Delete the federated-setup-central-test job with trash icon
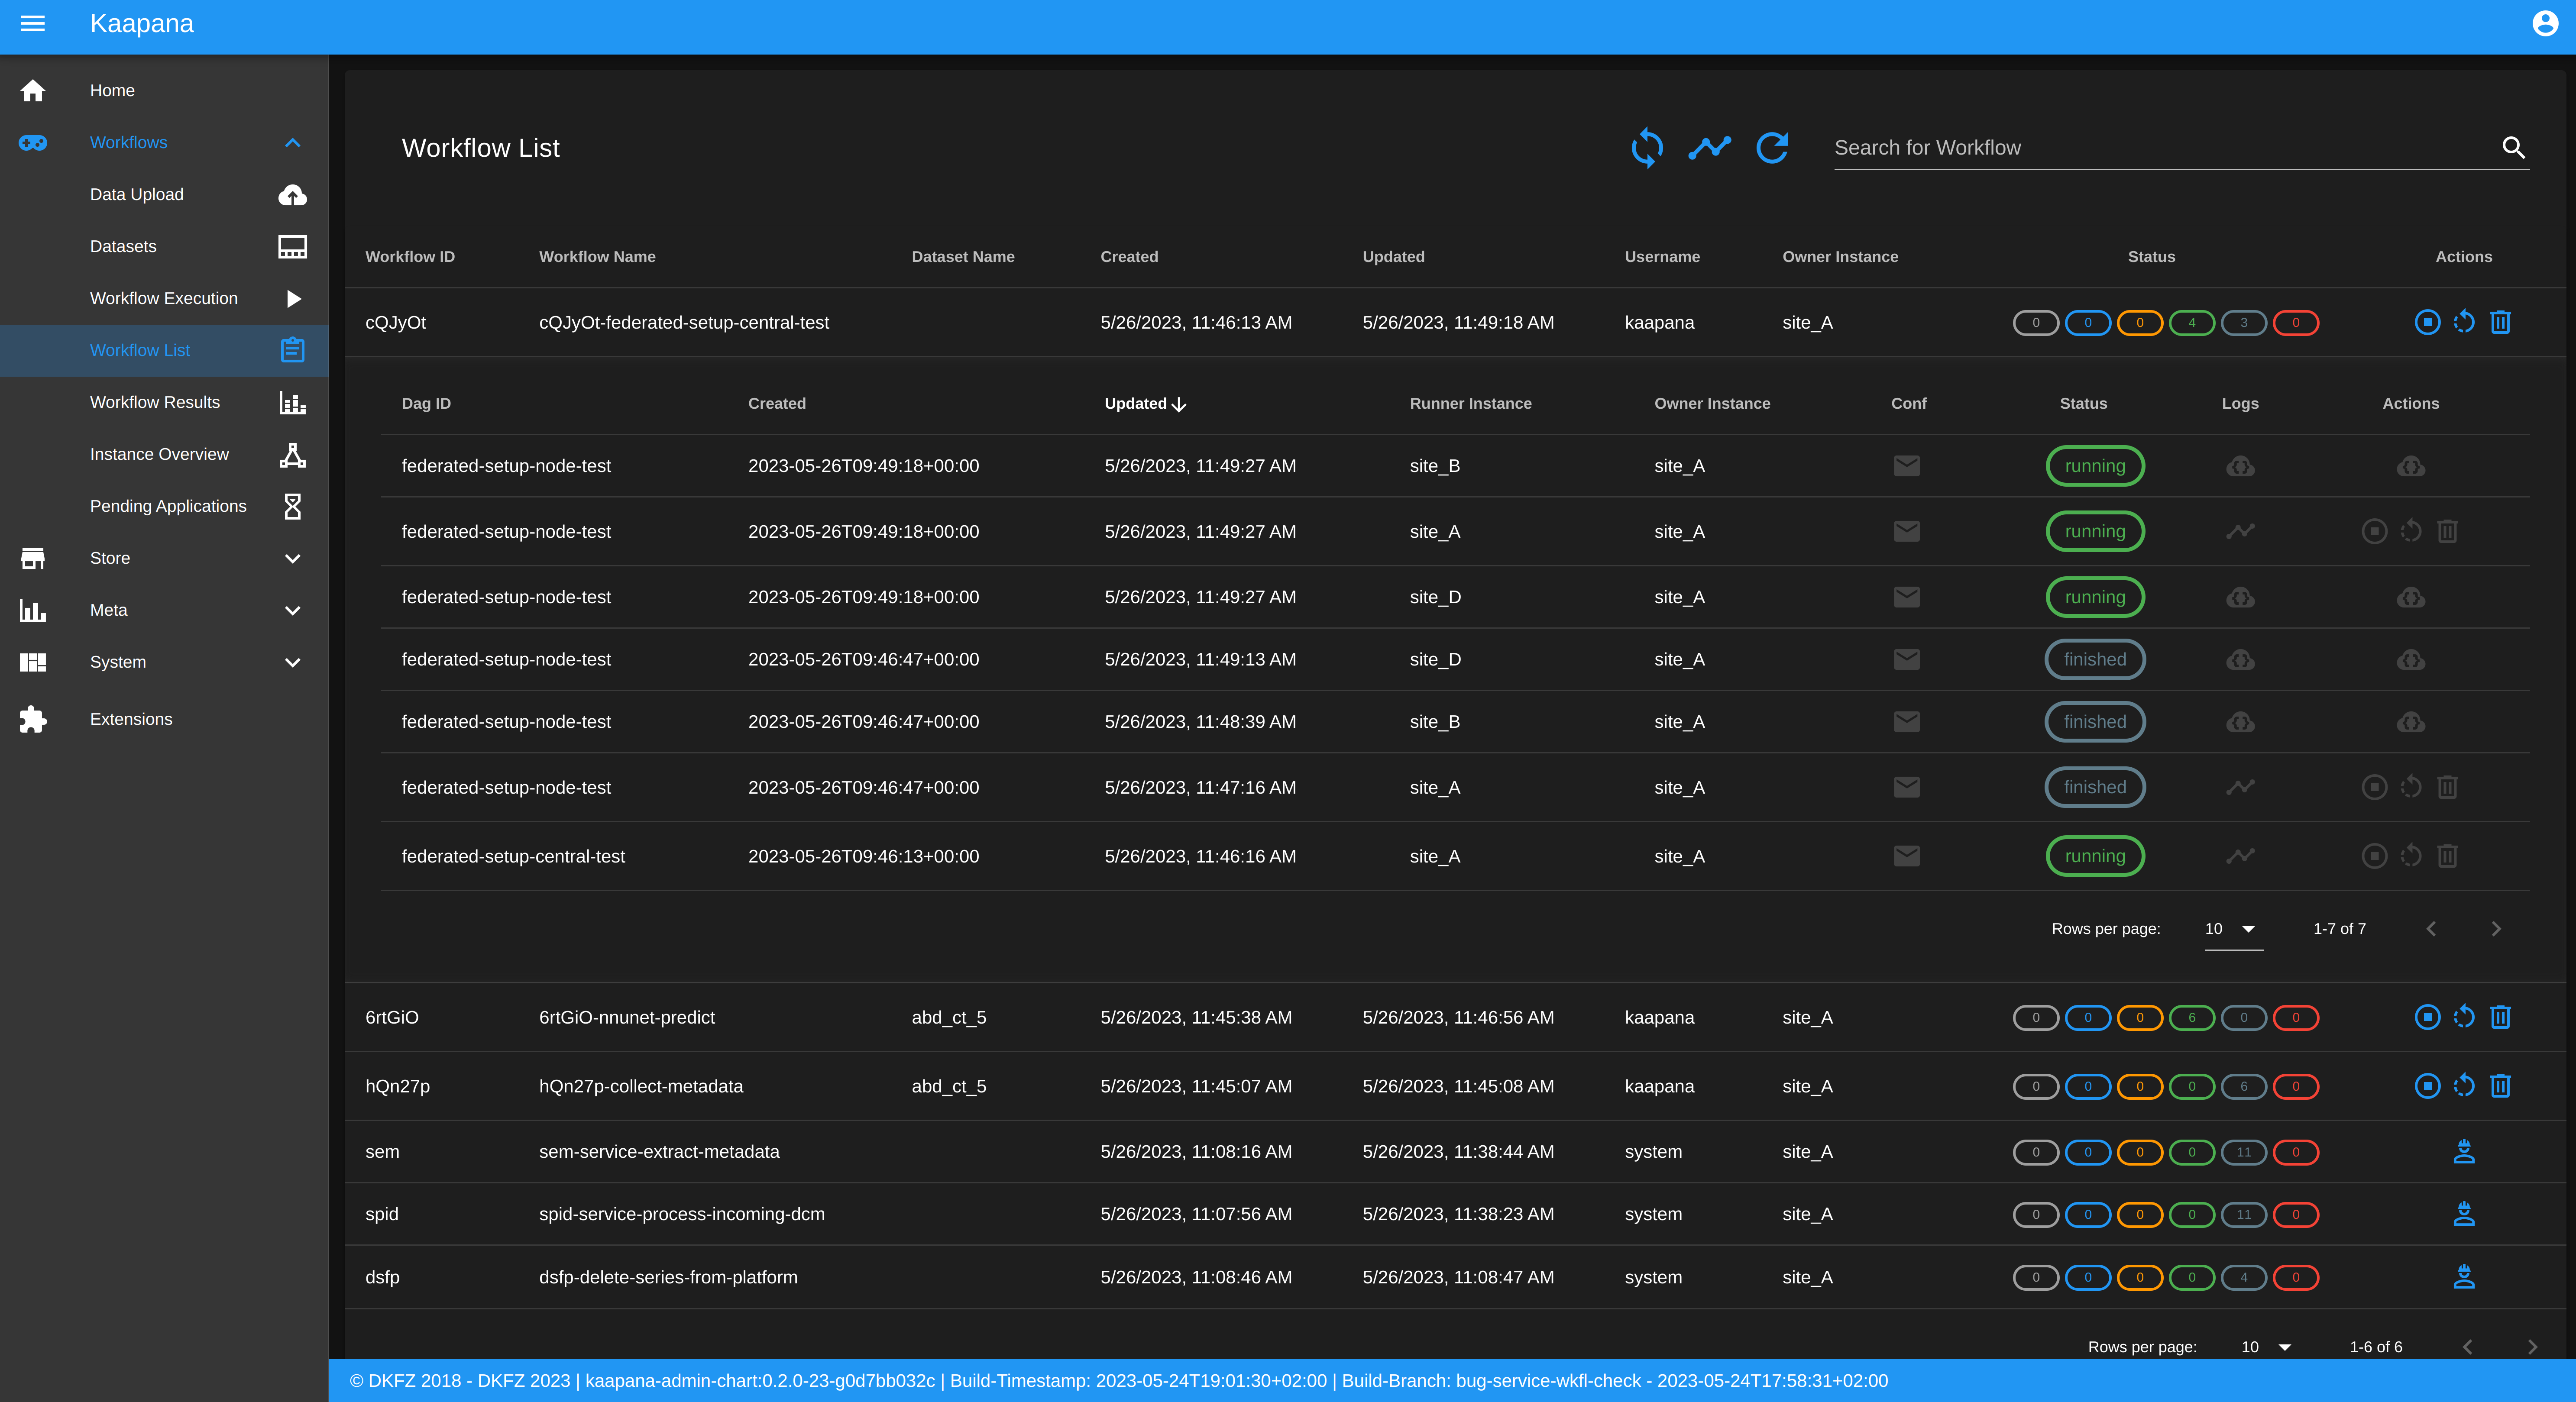Viewport: 2576px width, 1402px height. pos(2447,856)
